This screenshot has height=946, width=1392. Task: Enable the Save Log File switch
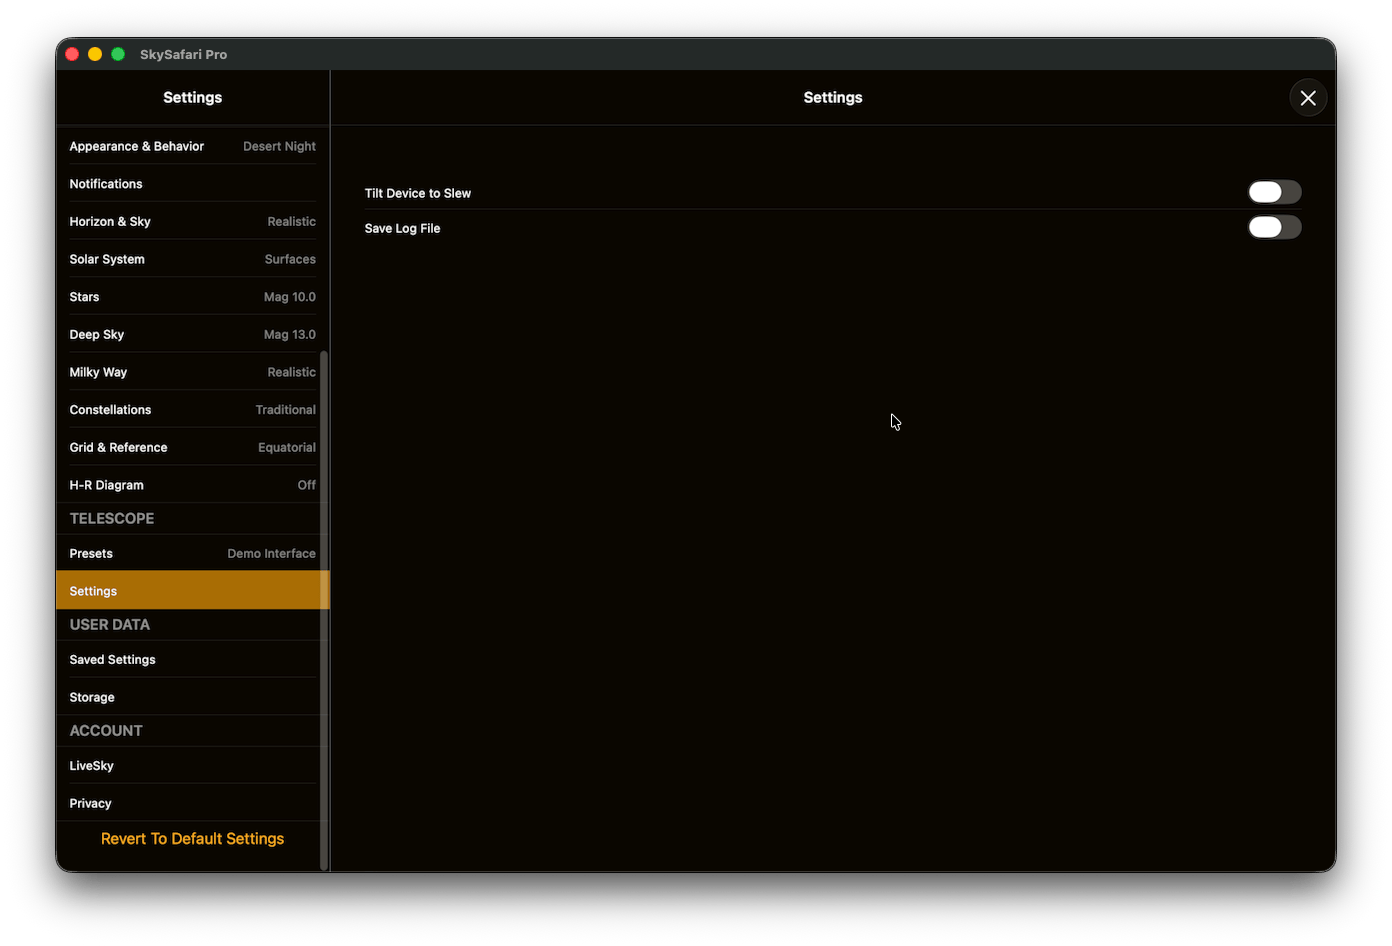pos(1274,227)
